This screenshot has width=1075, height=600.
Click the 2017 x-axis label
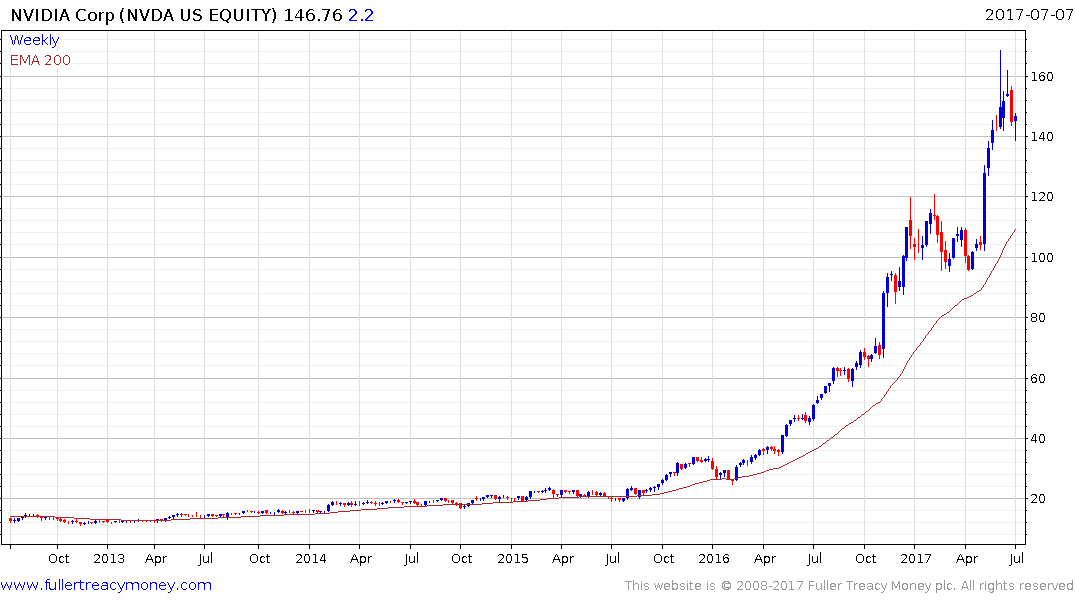916,558
